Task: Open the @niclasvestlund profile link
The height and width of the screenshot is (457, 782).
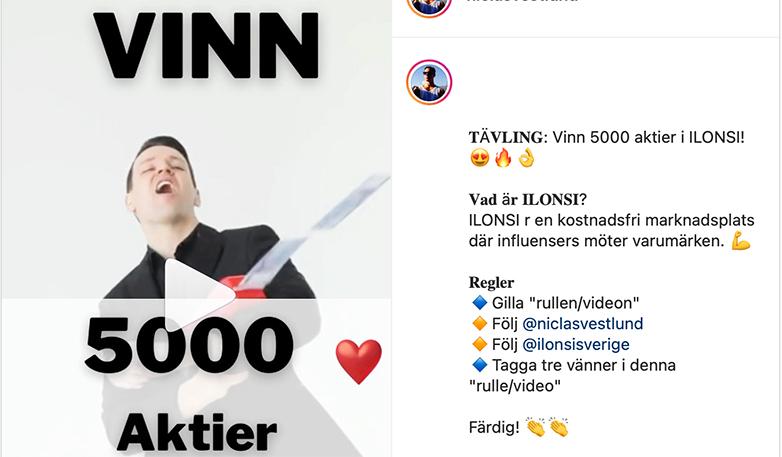Action: 583,323
